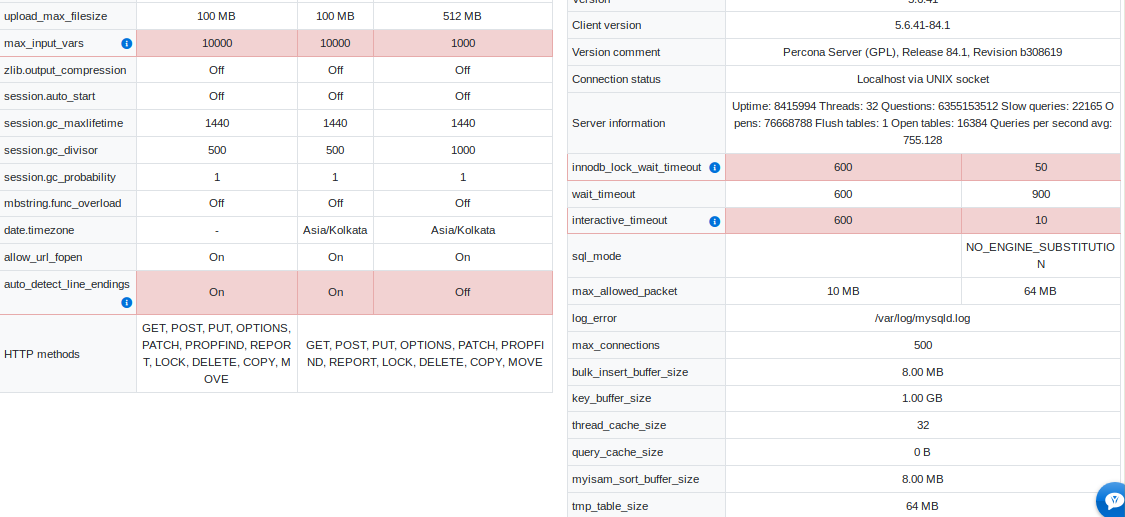Select the 5.6.41-84.1 client version value
Image resolution: width=1125 pixels, height=517 pixels.
click(922, 25)
